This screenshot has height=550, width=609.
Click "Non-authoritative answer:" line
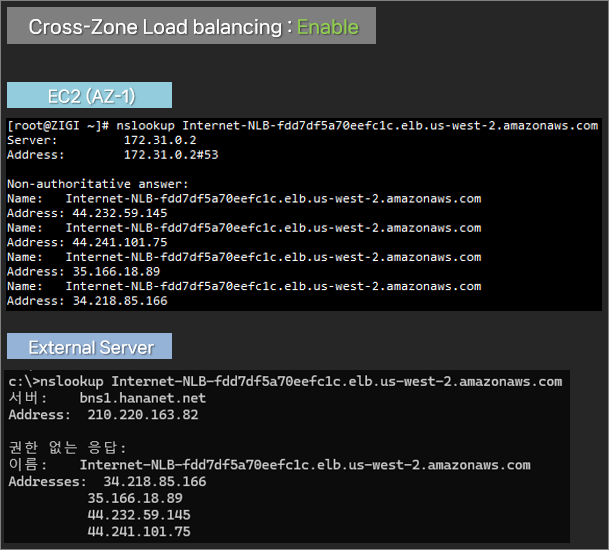97,184
